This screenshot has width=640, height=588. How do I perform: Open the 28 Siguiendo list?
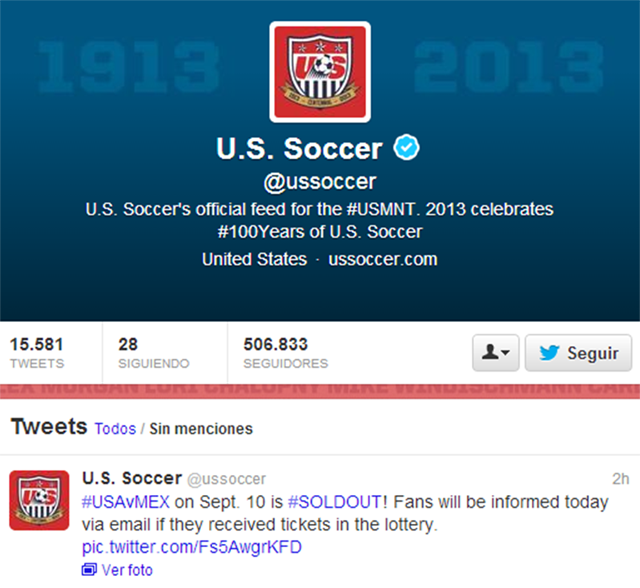click(153, 353)
